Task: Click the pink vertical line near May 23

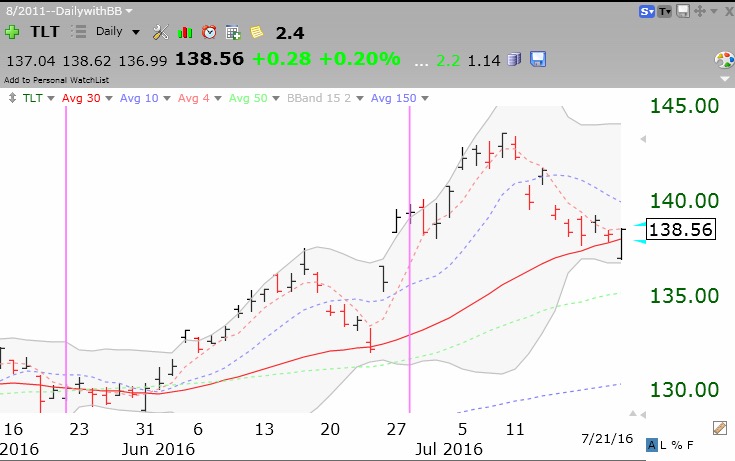Action: tap(66, 259)
